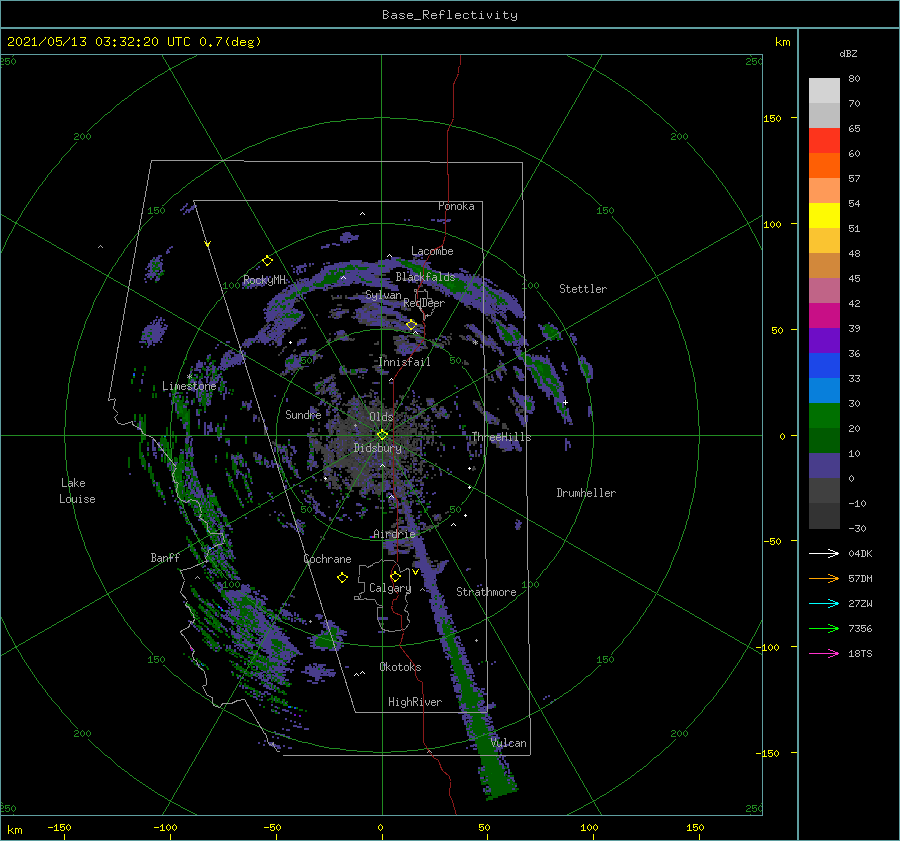
Task: Select yellow diamond marker beside RockyMH
Action: (x=267, y=261)
